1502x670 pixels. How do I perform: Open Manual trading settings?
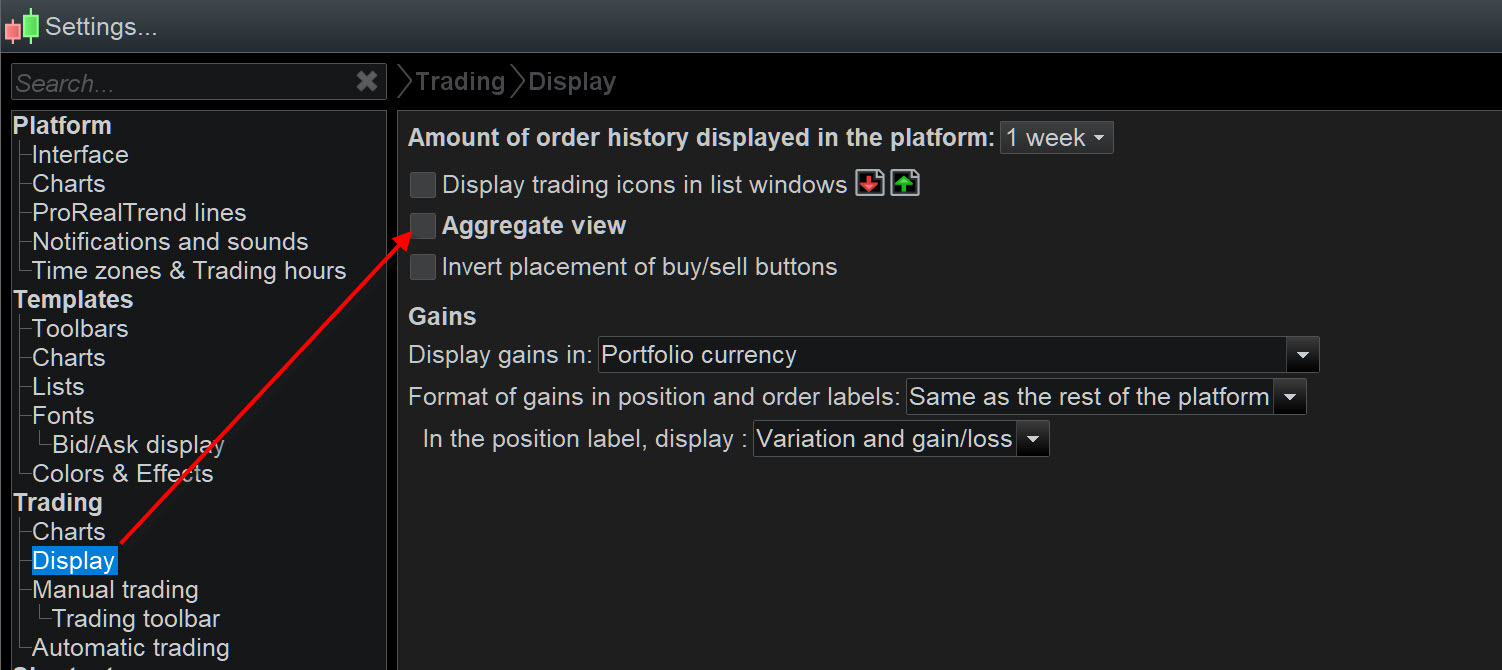tap(115, 590)
